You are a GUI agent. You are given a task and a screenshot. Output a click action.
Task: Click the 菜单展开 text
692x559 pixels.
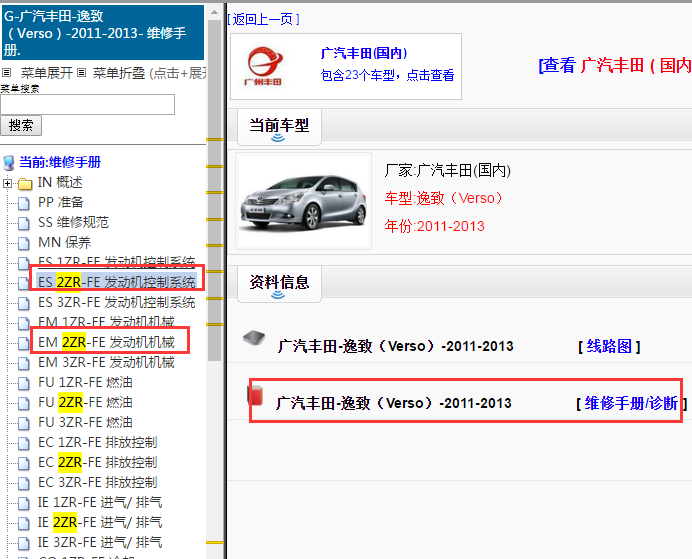(47, 73)
